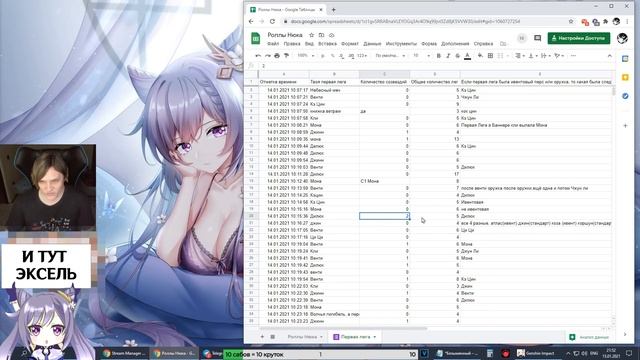Click the green Настройки Доступа button
Viewport: 640px width, 360px height.
(x=579, y=38)
